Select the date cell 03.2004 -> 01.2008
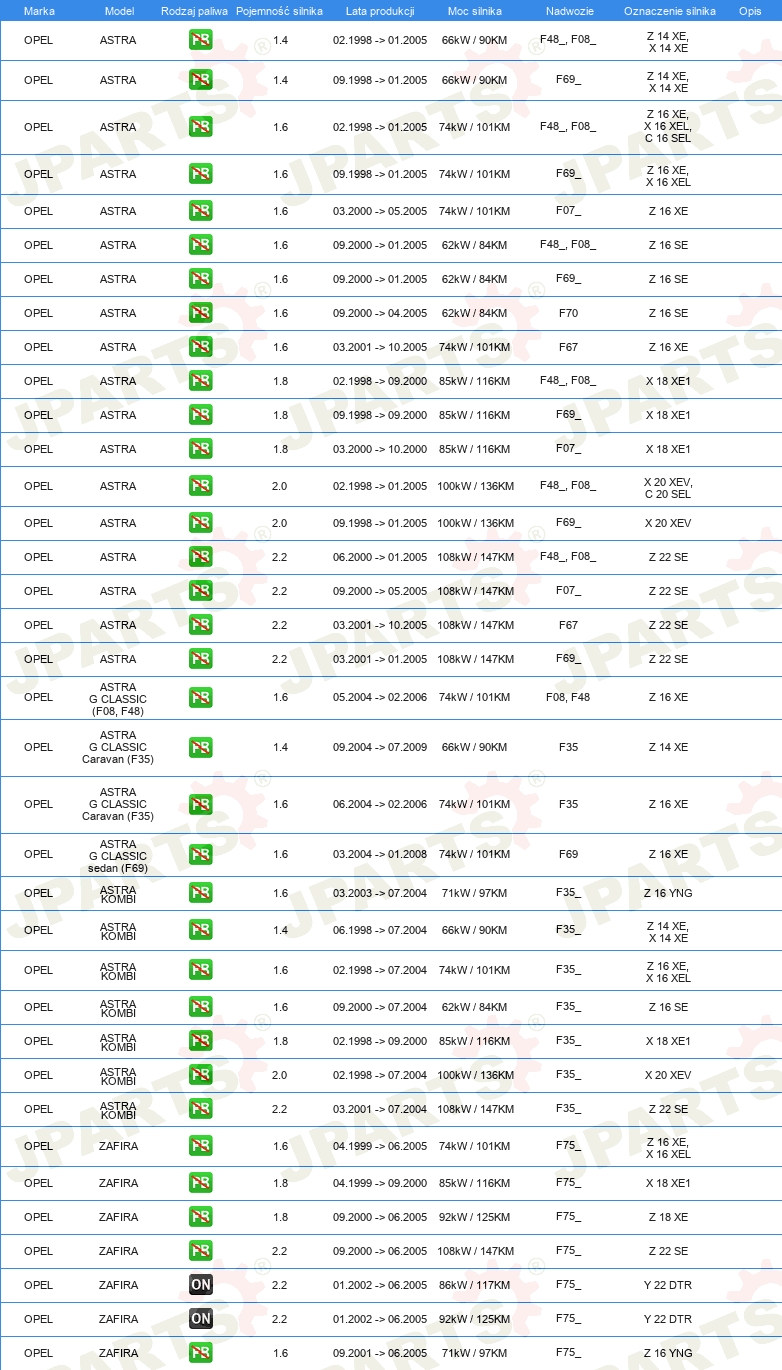 coord(380,854)
